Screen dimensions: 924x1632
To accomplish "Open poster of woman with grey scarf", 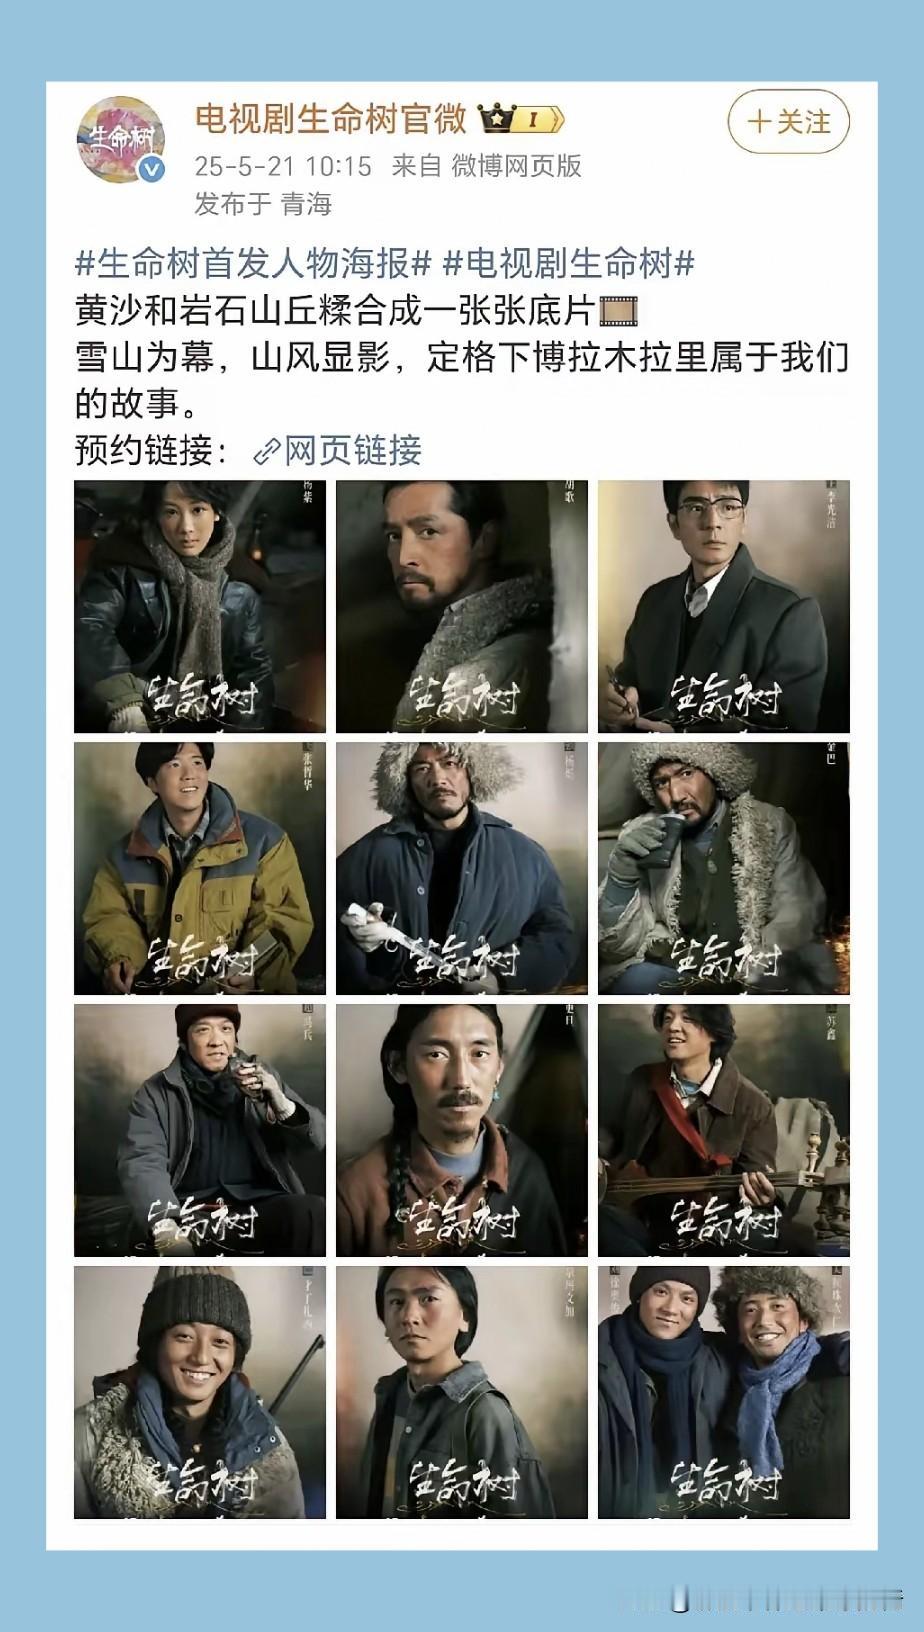I will tap(200, 606).
